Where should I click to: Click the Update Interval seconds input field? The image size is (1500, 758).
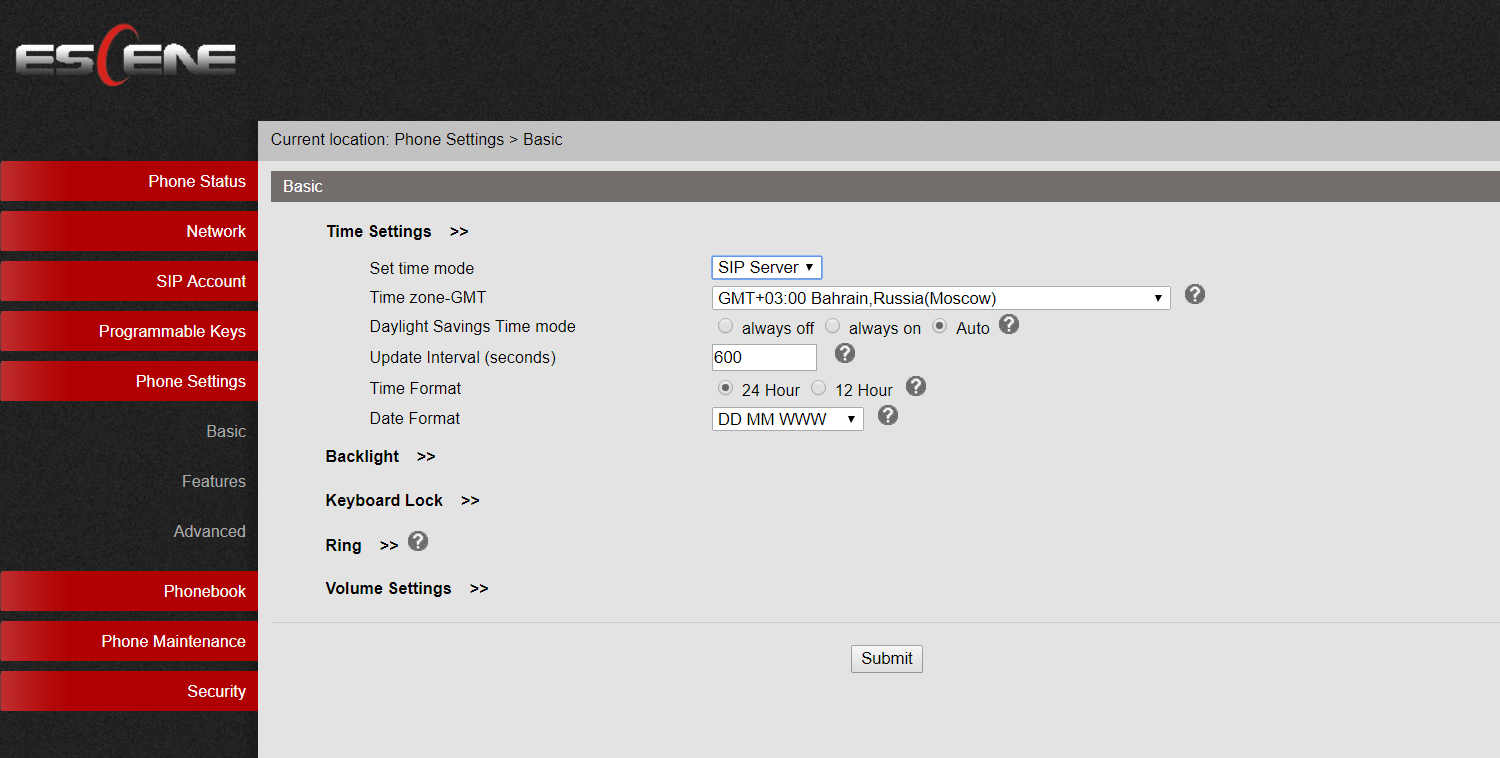point(764,357)
